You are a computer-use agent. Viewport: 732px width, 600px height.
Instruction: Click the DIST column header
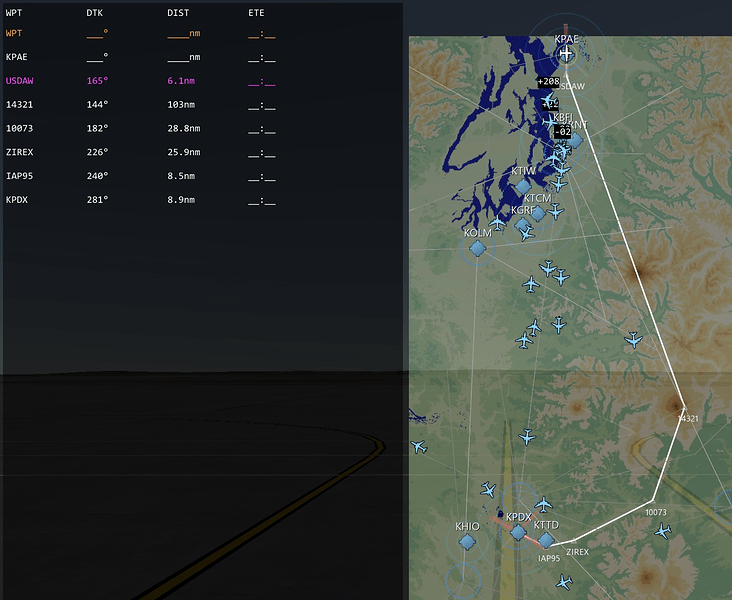(178, 13)
